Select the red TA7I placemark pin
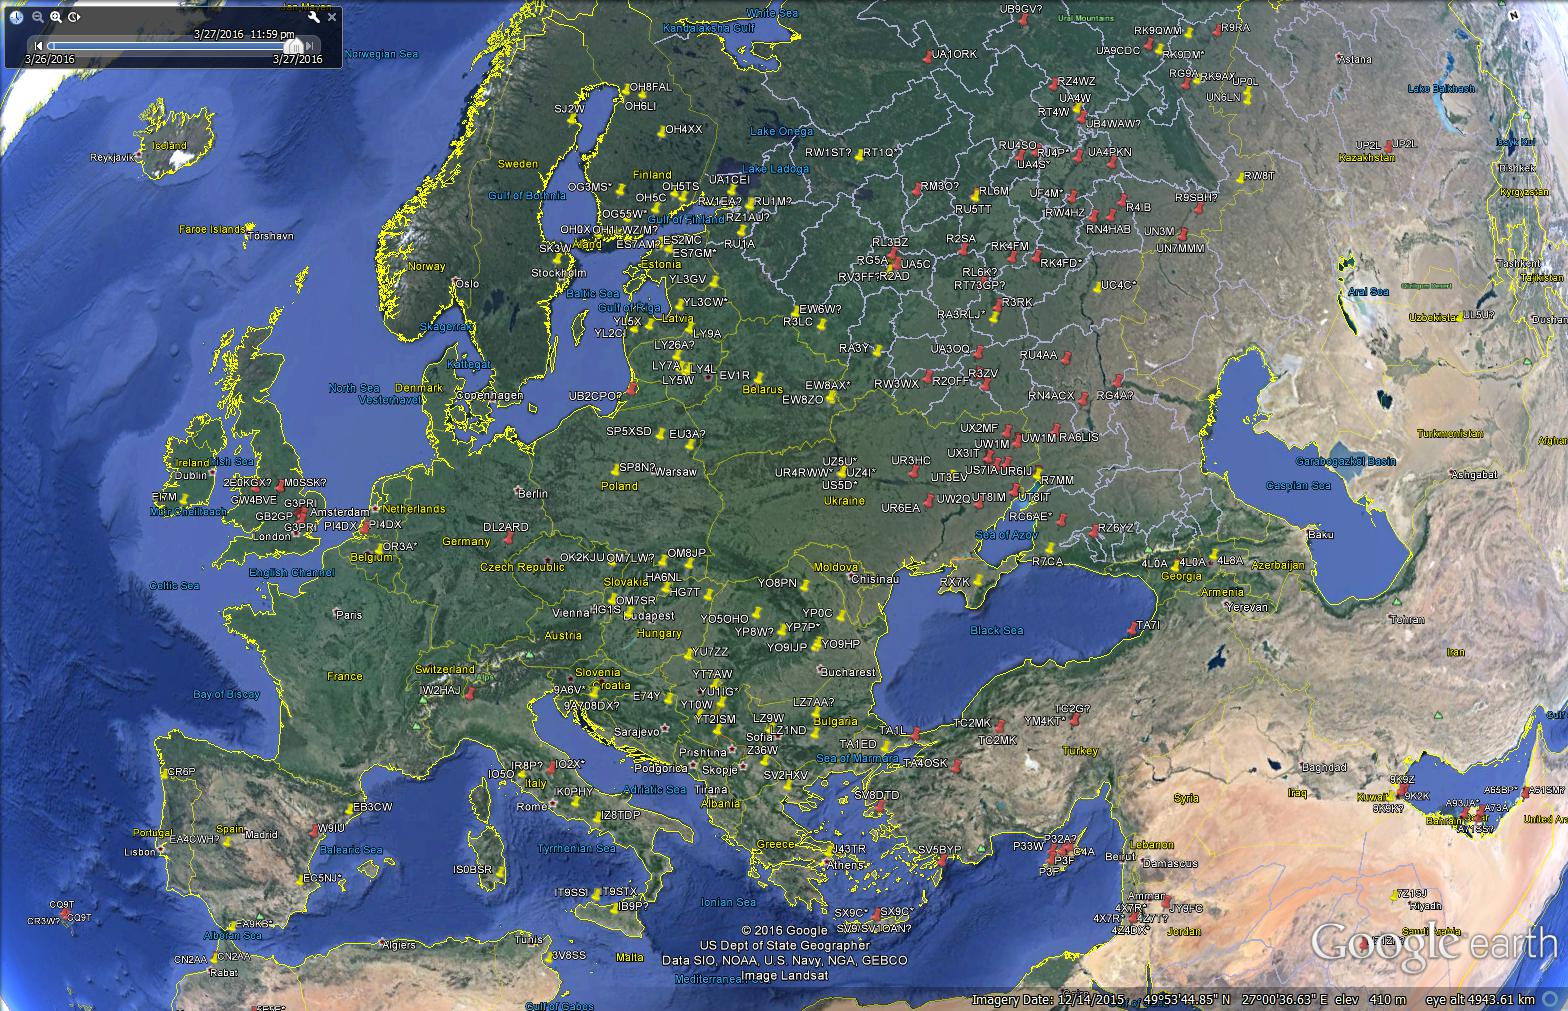The width and height of the screenshot is (1568, 1011). point(1132,629)
